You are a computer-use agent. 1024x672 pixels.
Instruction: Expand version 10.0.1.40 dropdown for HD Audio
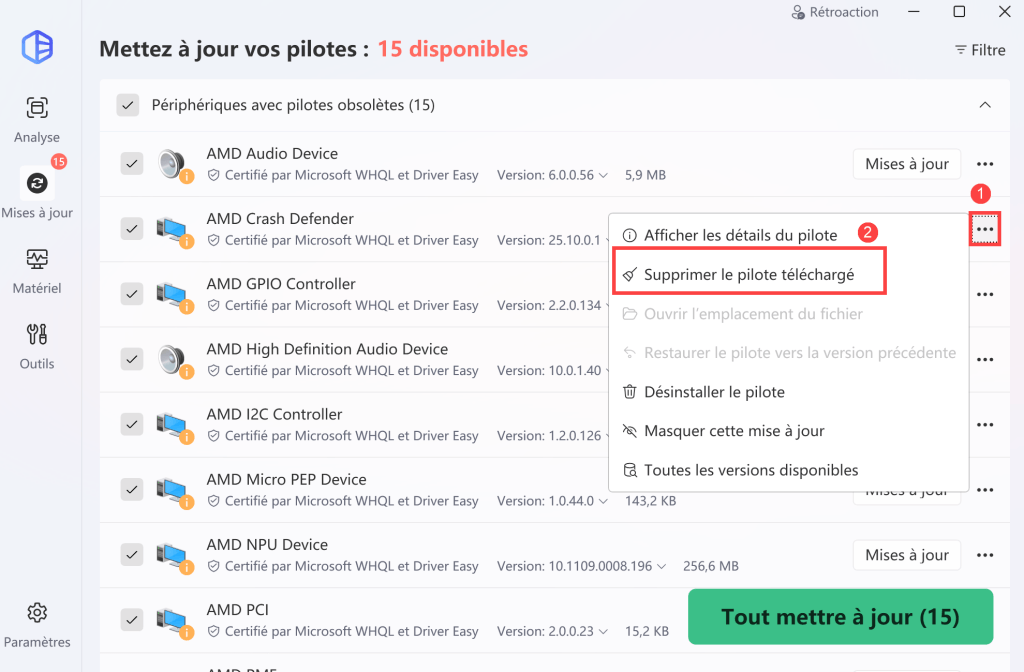[605, 371]
